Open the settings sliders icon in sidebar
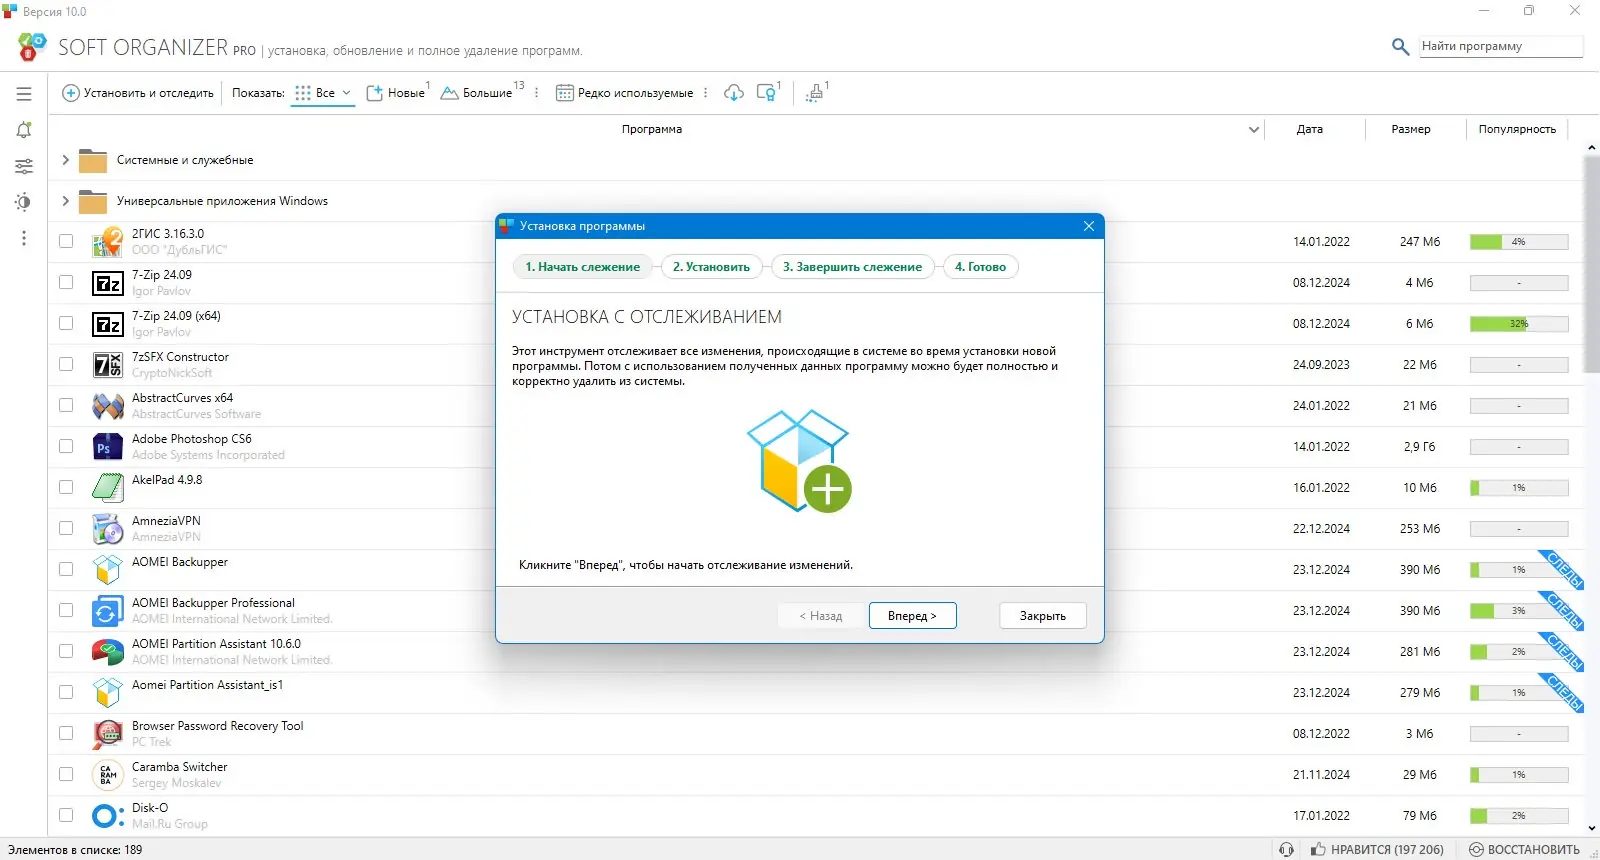 pos(24,166)
